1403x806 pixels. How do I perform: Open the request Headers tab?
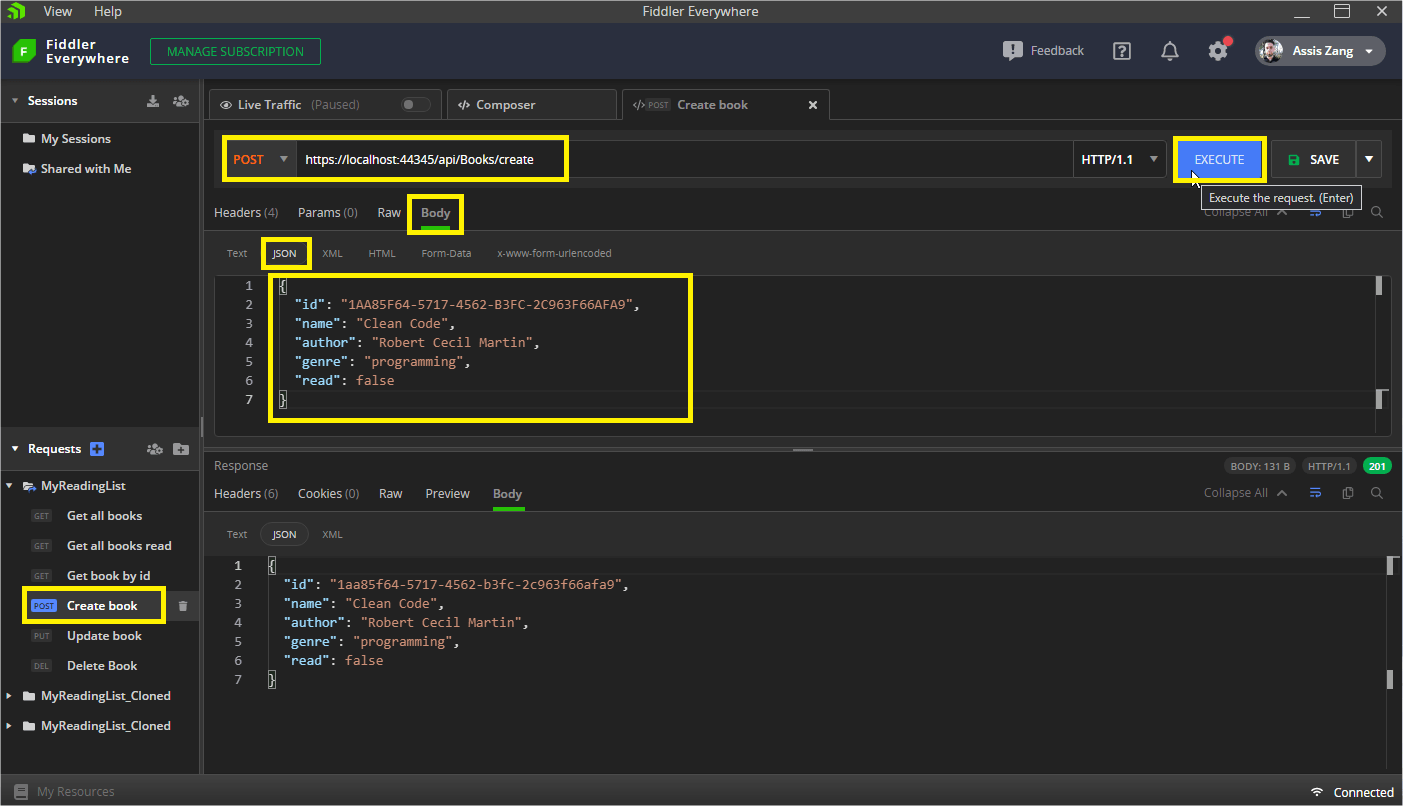(247, 213)
